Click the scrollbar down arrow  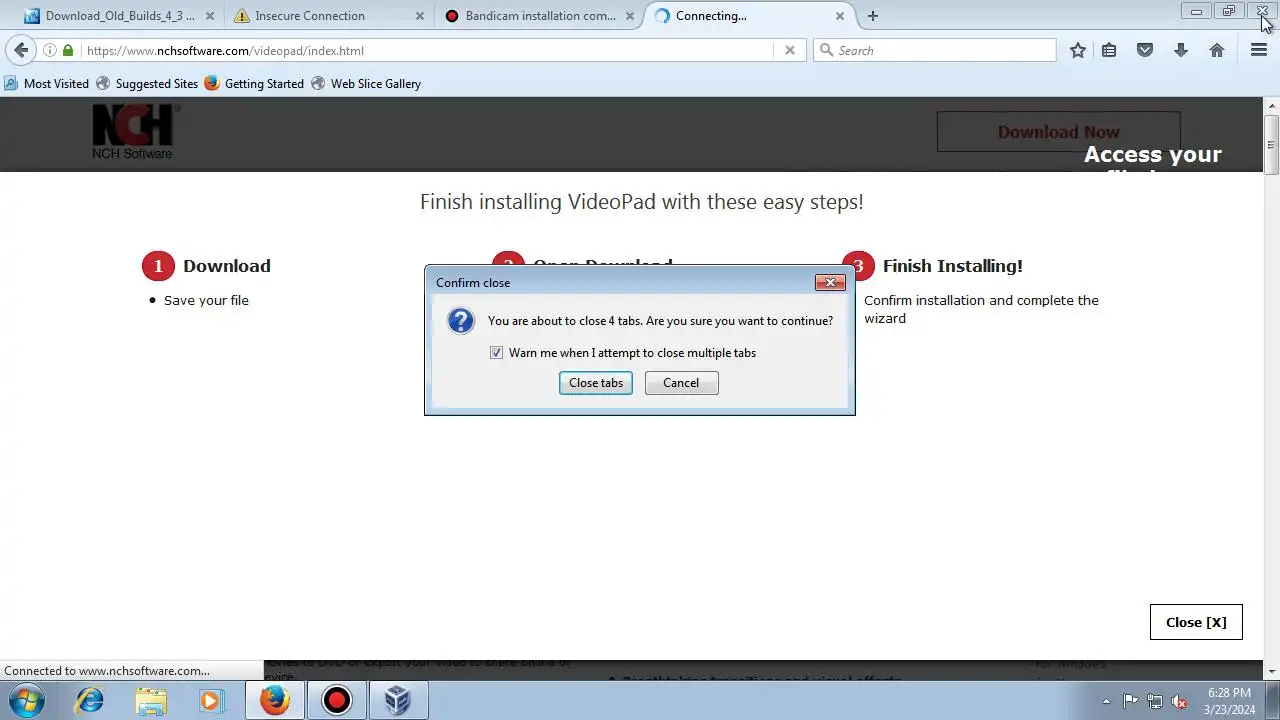1272,672
